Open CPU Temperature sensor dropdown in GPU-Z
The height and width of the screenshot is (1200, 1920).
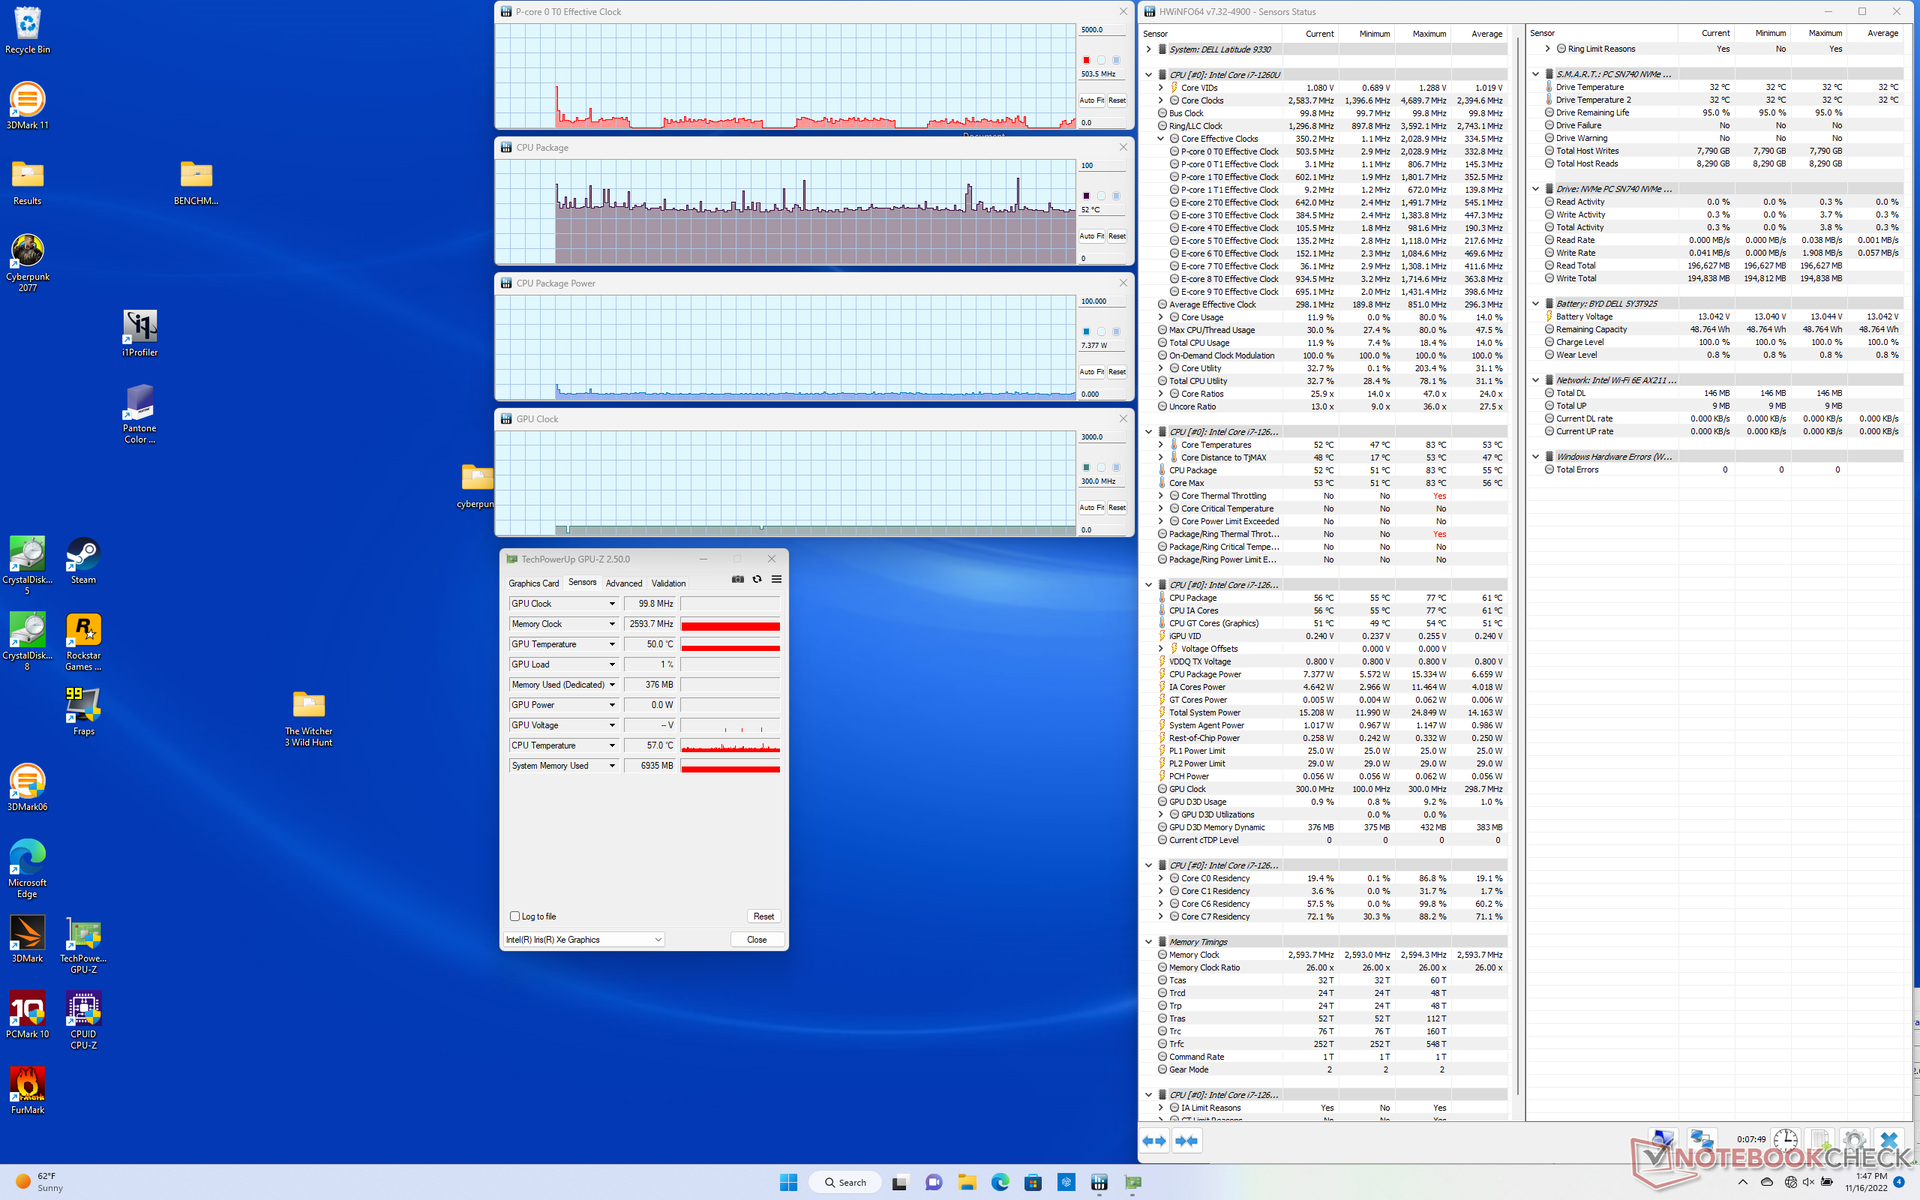pos(612,745)
